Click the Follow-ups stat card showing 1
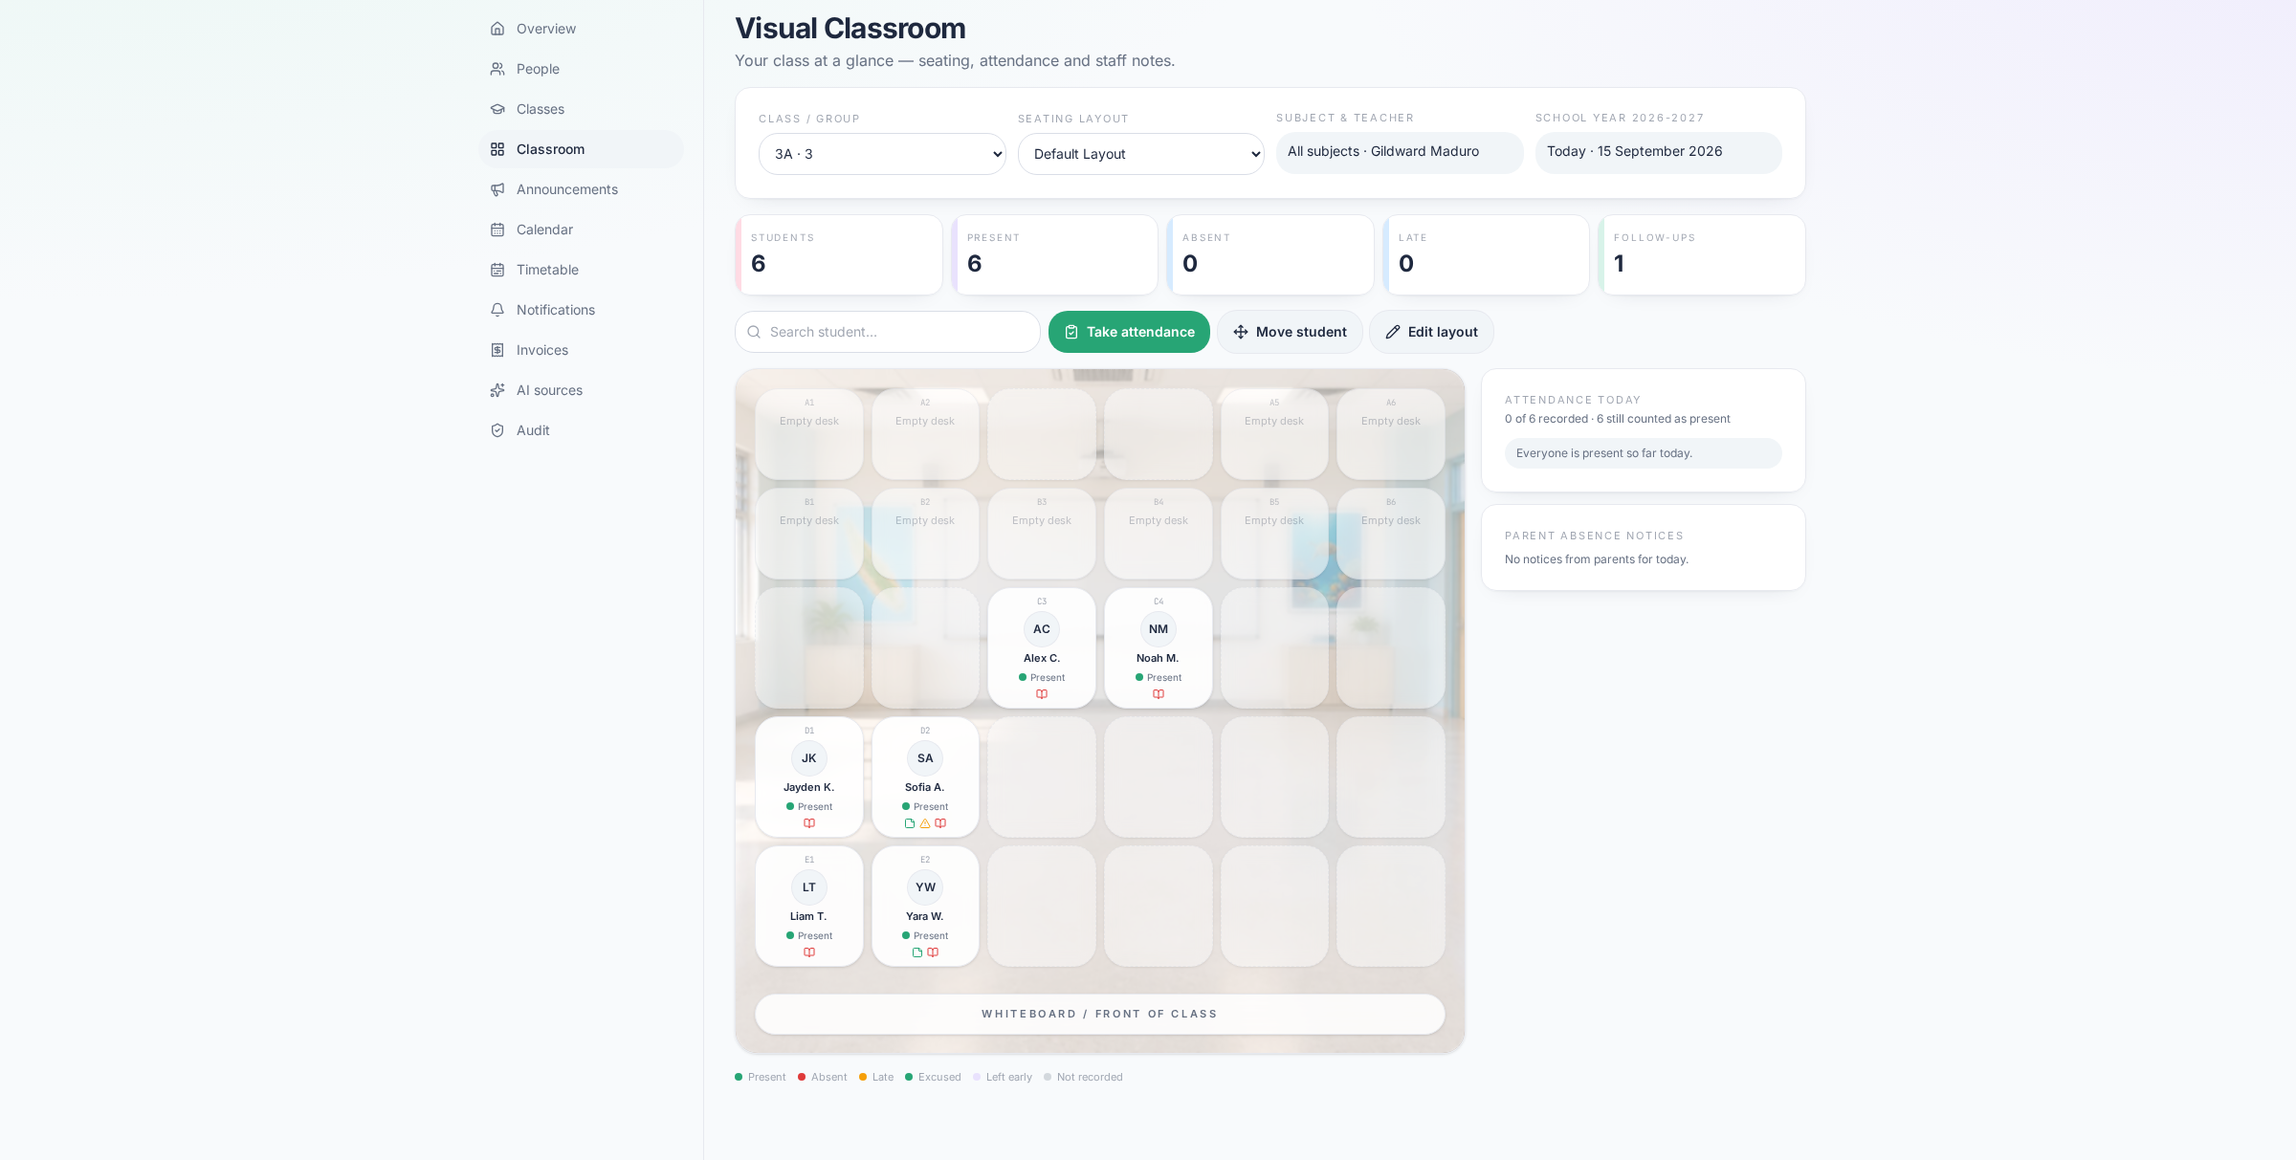Viewport: 2296px width, 1160px height. 1702,255
